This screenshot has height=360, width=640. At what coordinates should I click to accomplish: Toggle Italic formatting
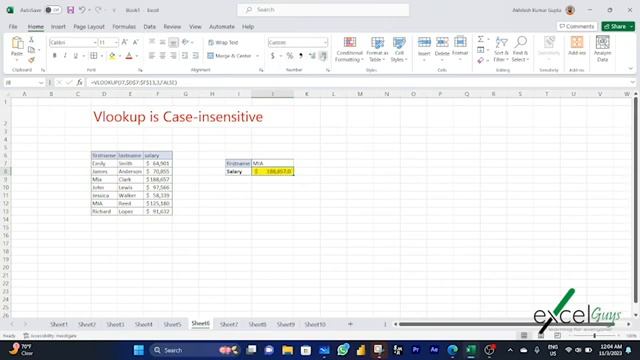[x=65, y=56]
